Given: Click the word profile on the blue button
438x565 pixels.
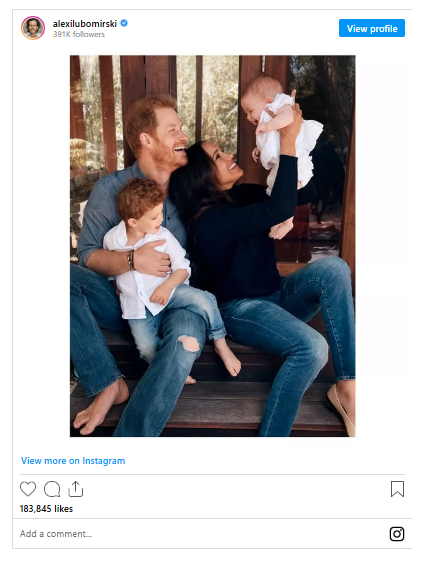Looking at the screenshot, I should (385, 28).
